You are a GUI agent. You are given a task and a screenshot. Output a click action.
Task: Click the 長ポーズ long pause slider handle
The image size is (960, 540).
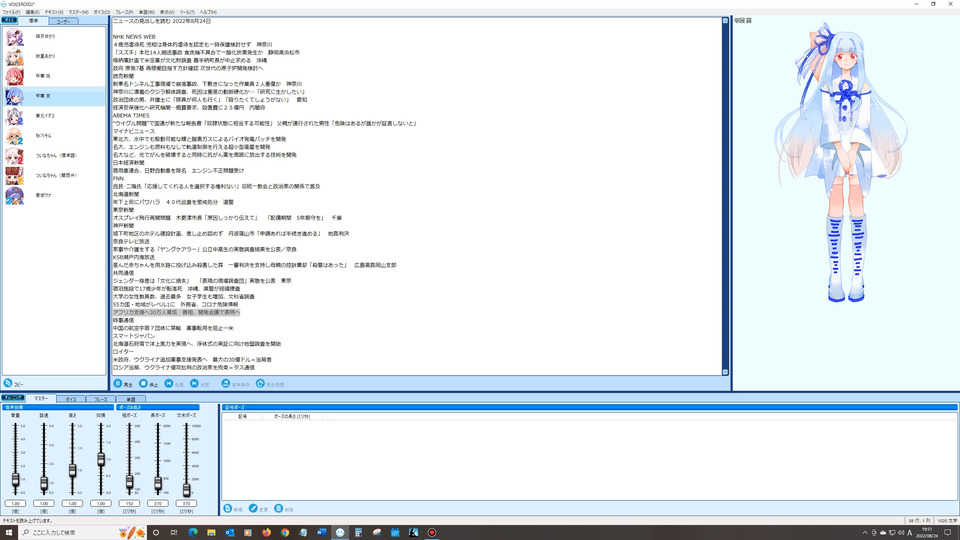click(x=158, y=484)
